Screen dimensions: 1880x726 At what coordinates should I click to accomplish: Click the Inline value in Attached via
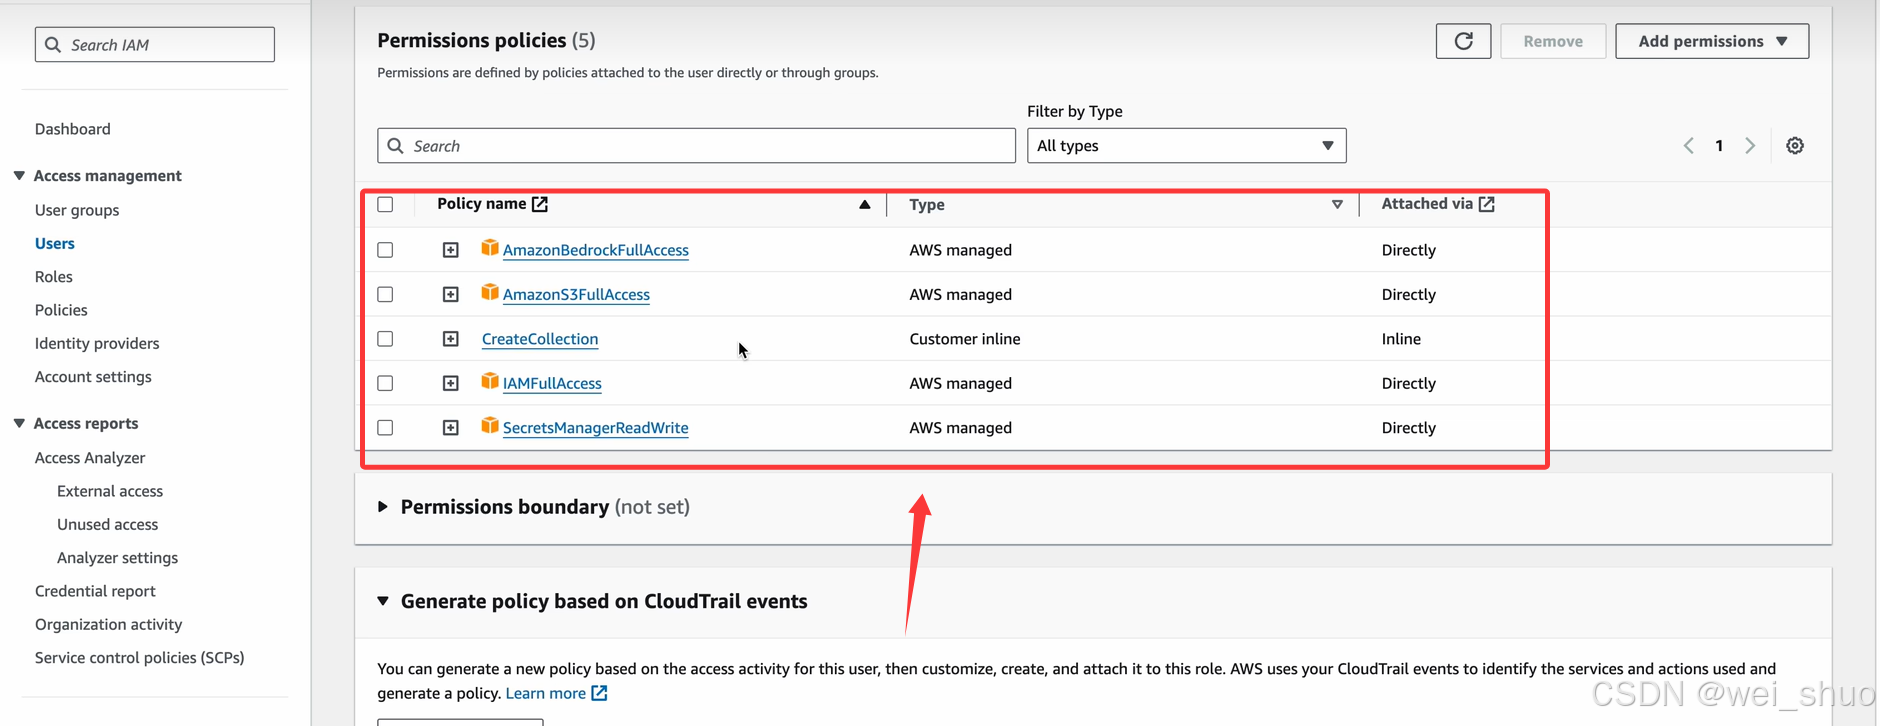click(1401, 339)
